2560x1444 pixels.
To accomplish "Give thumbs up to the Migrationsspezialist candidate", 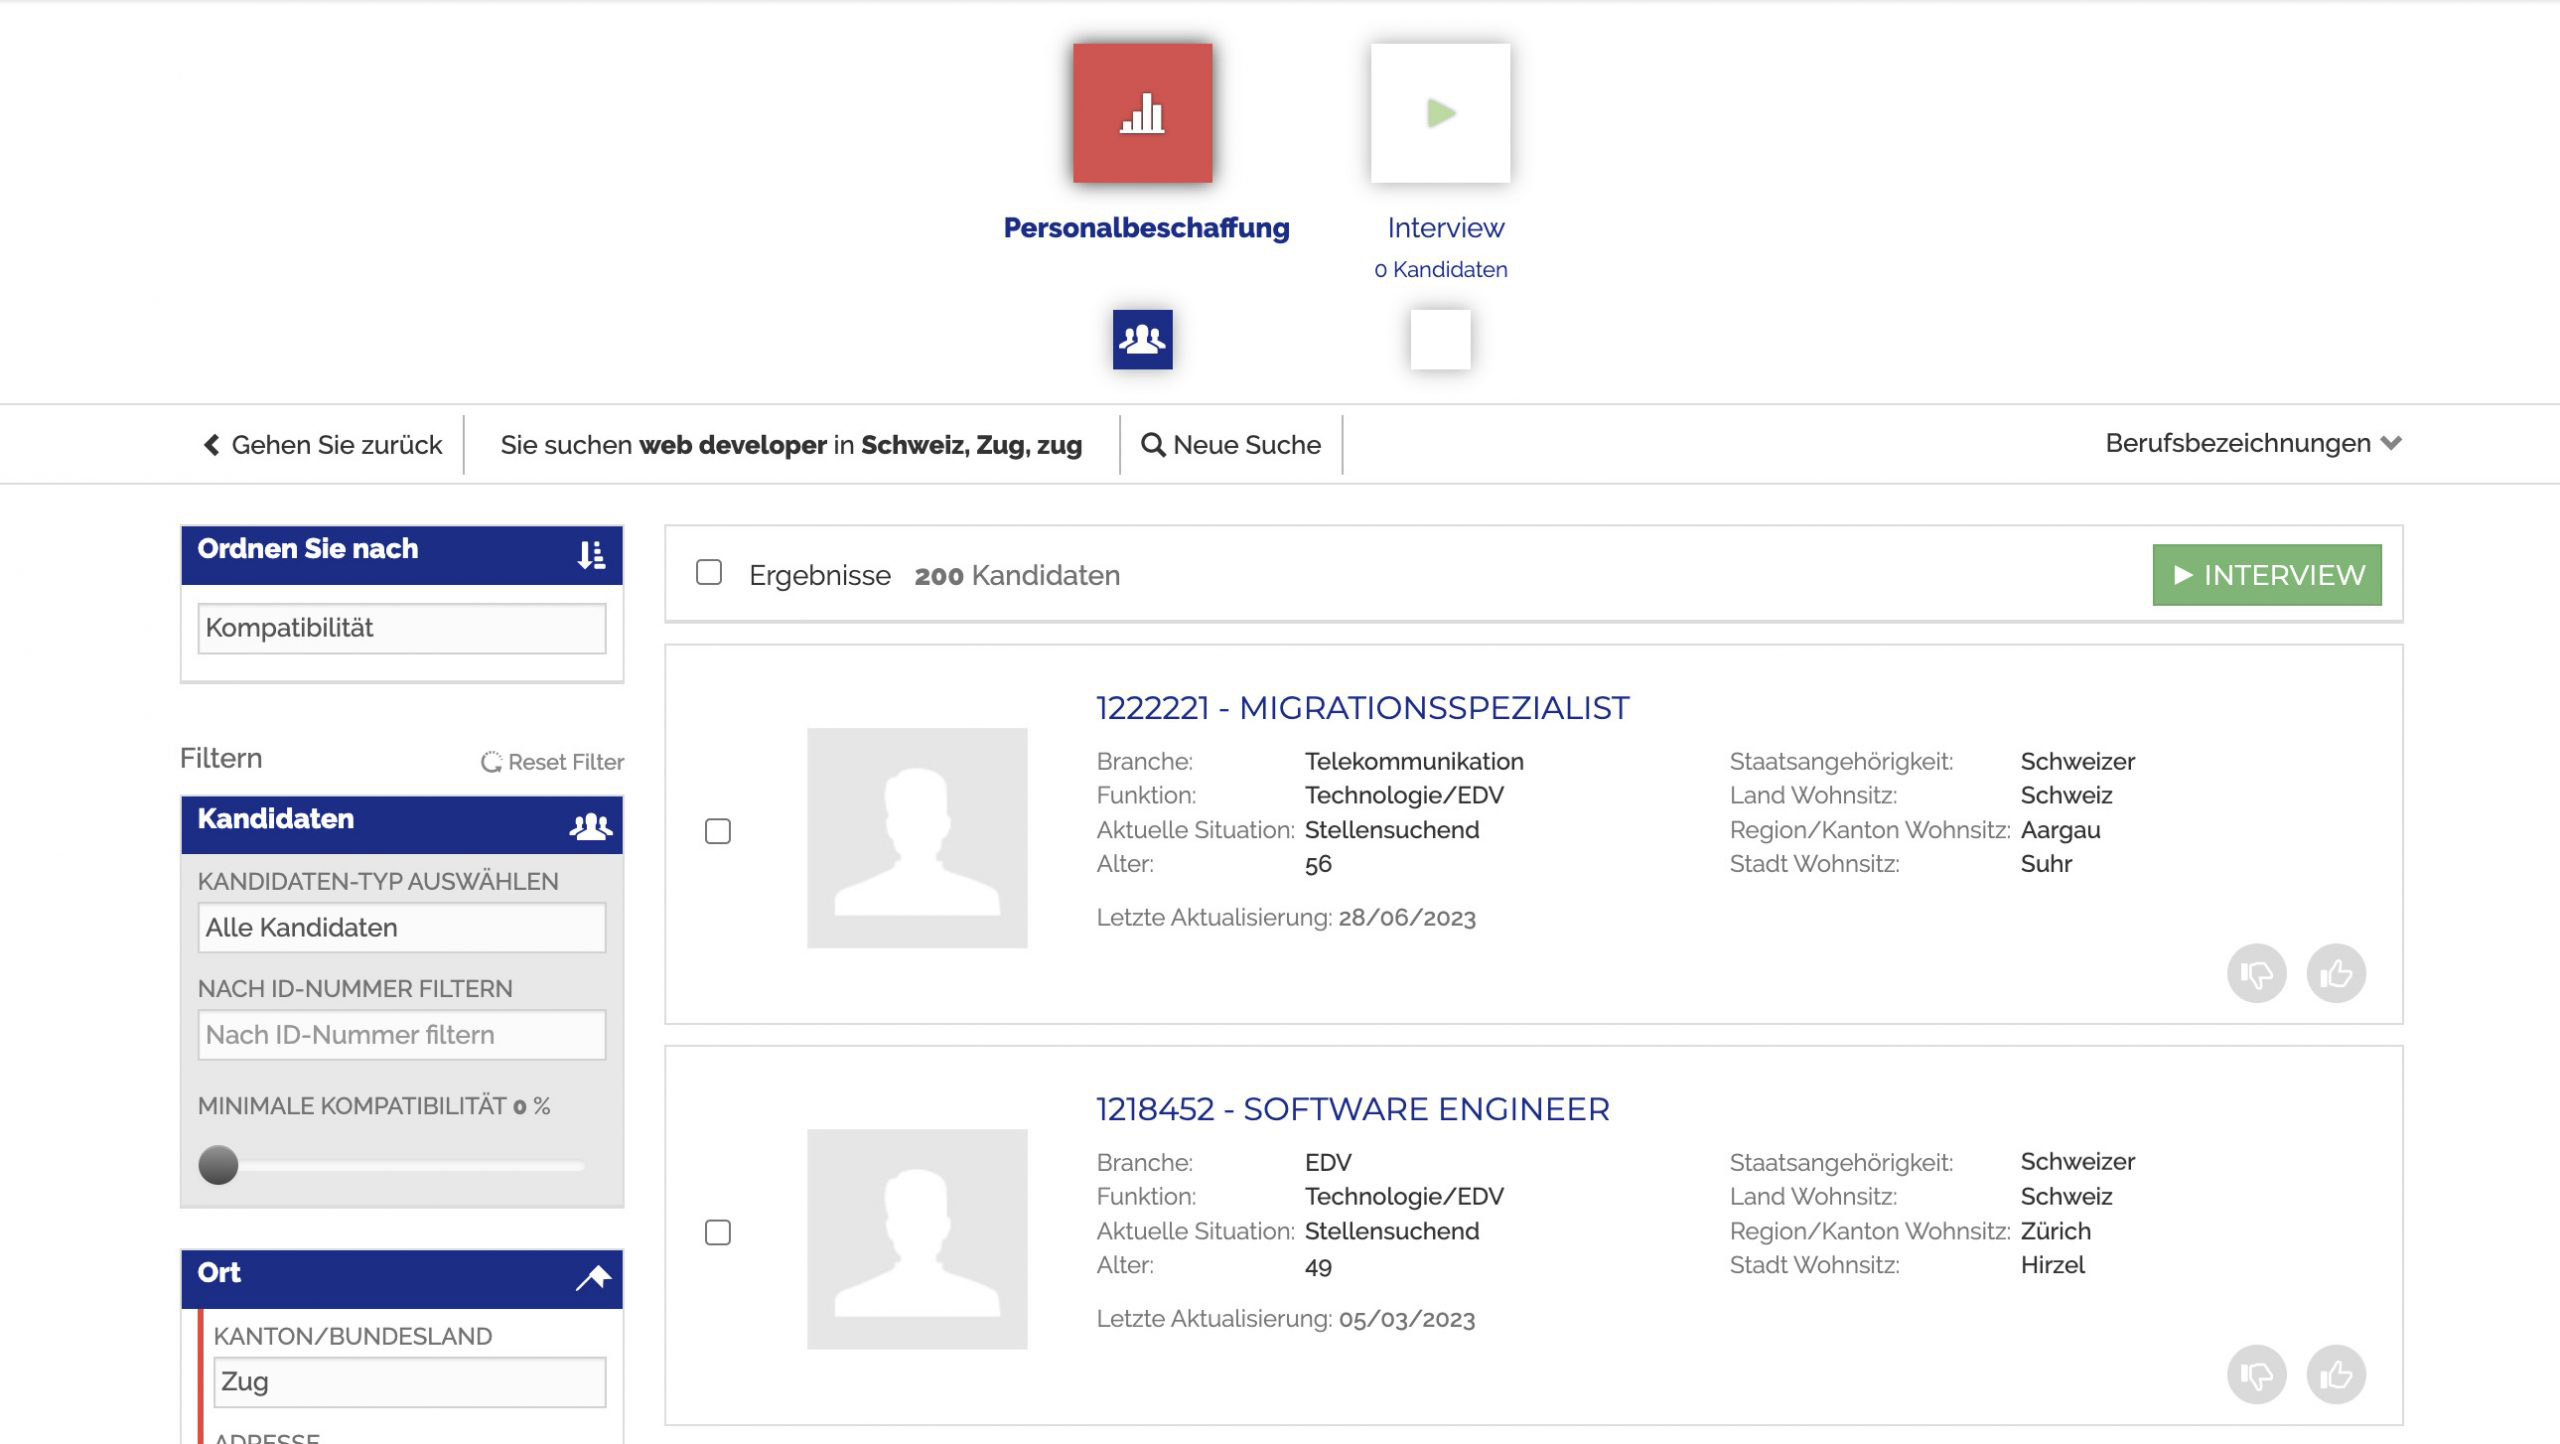I will coord(2334,971).
